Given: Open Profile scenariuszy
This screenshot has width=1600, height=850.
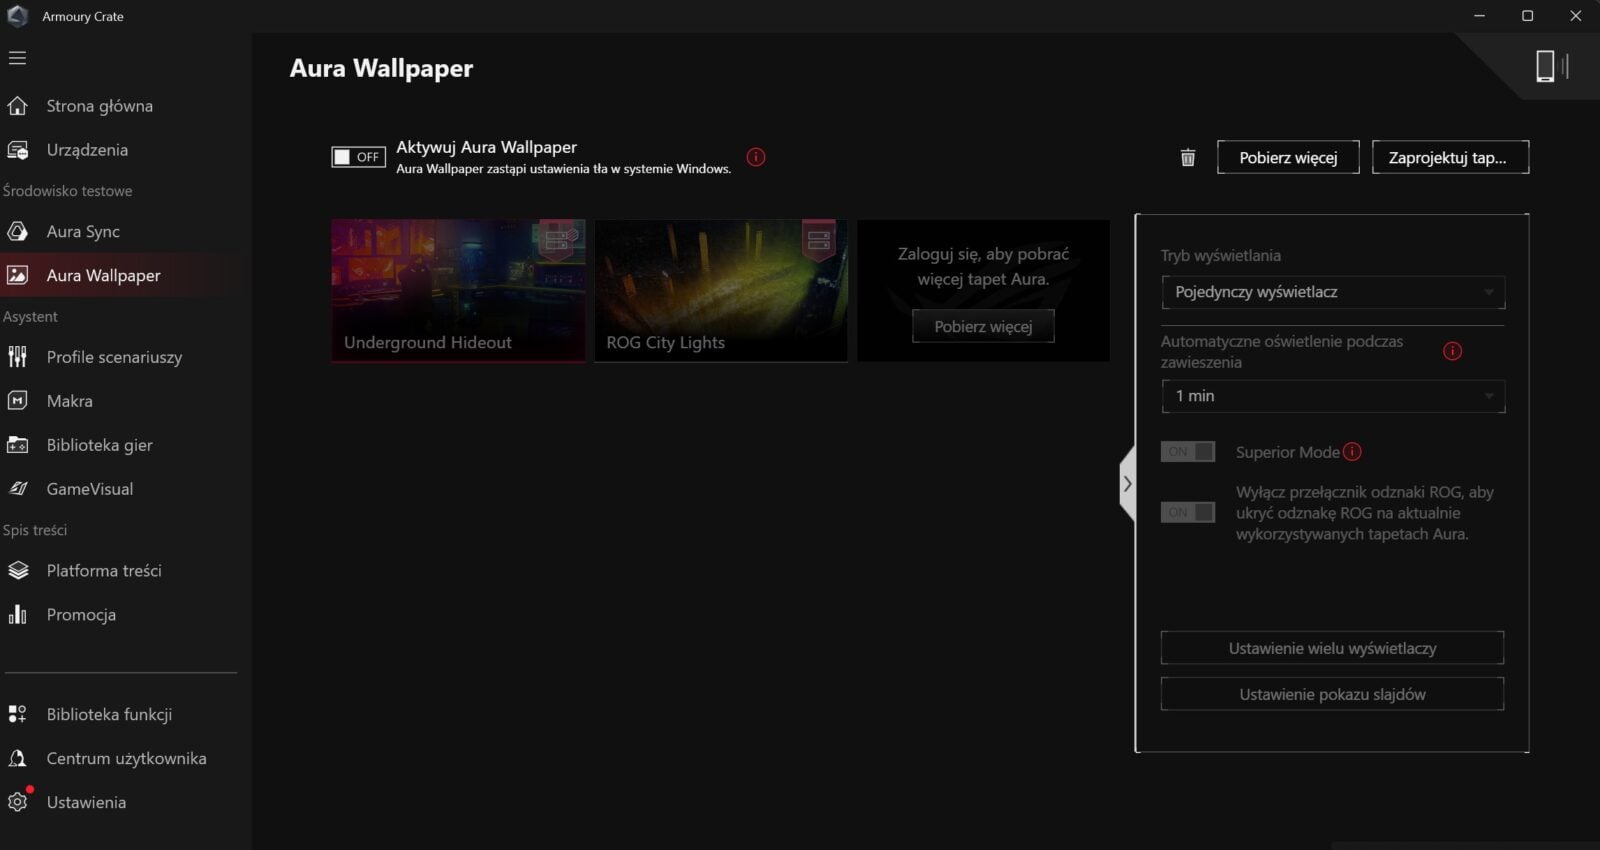Looking at the screenshot, I should [x=114, y=357].
